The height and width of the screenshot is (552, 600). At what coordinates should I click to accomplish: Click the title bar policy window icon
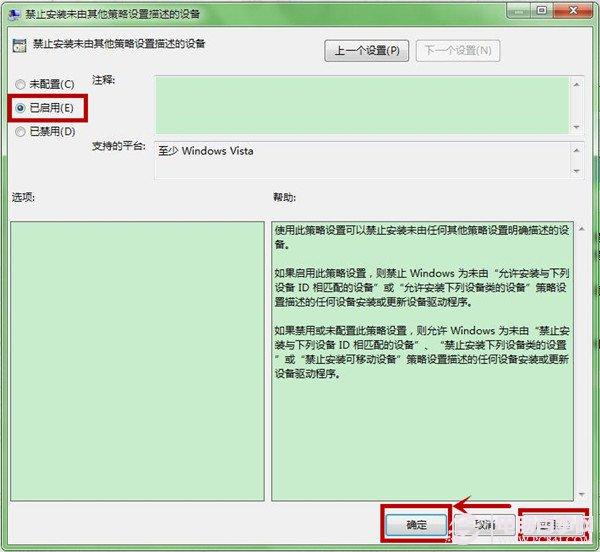pyautogui.click(x=14, y=14)
